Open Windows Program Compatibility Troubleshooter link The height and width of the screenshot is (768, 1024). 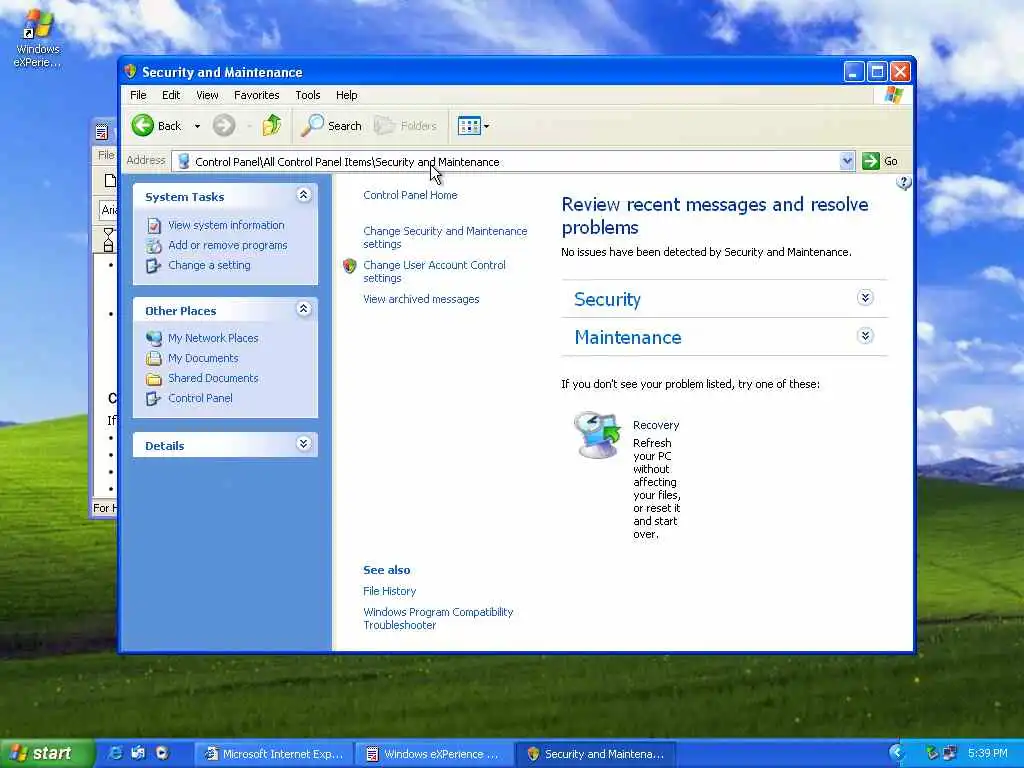(438, 618)
